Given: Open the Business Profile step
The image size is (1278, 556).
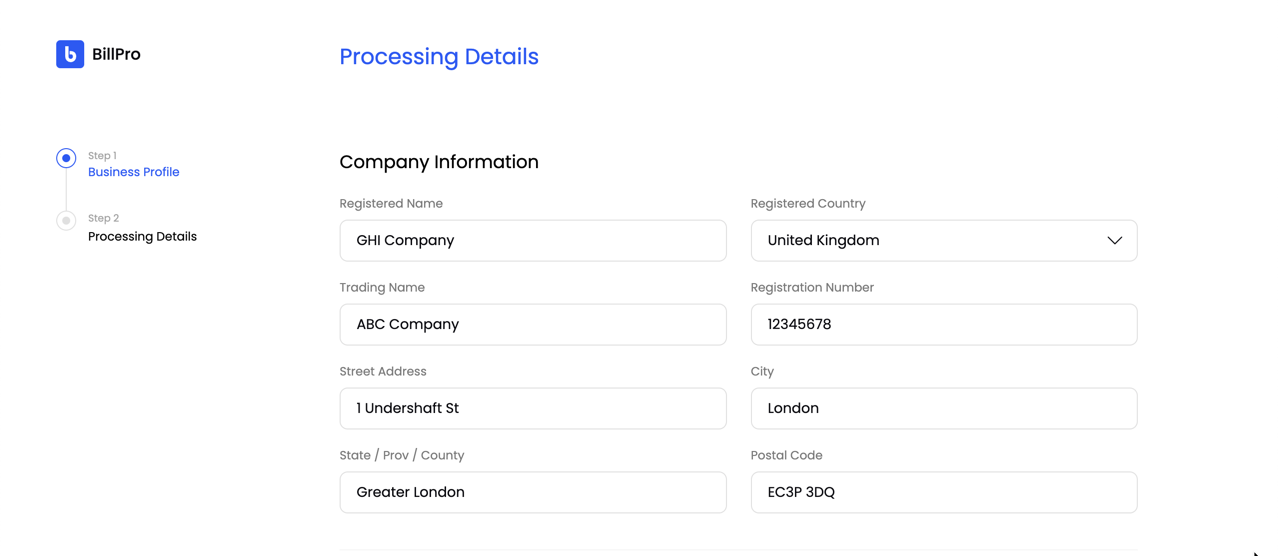Looking at the screenshot, I should coord(133,172).
